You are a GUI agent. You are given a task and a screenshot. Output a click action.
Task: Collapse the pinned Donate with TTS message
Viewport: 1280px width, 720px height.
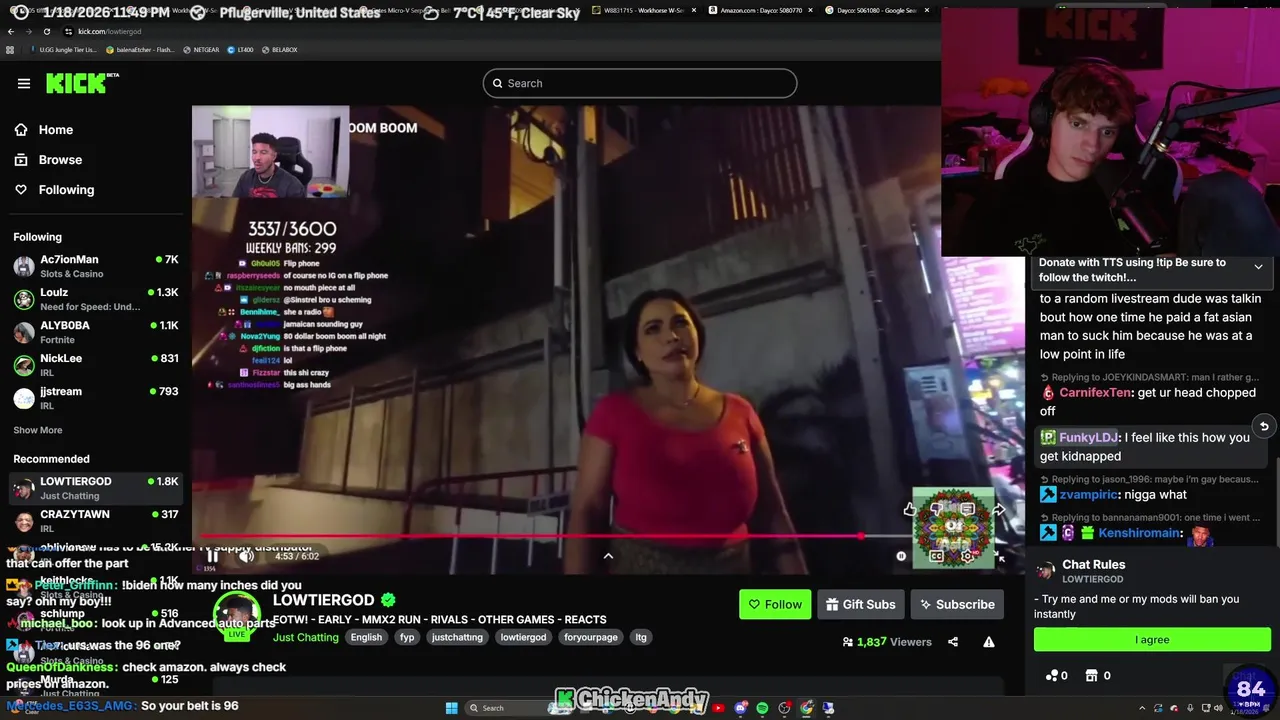pos(1258,267)
